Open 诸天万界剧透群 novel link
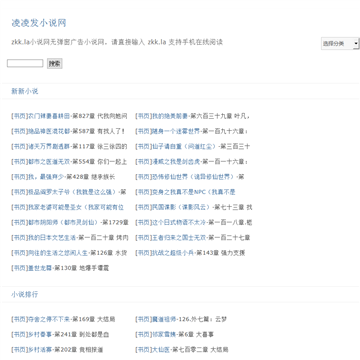This screenshot has width=360, height=360. pos(48,146)
